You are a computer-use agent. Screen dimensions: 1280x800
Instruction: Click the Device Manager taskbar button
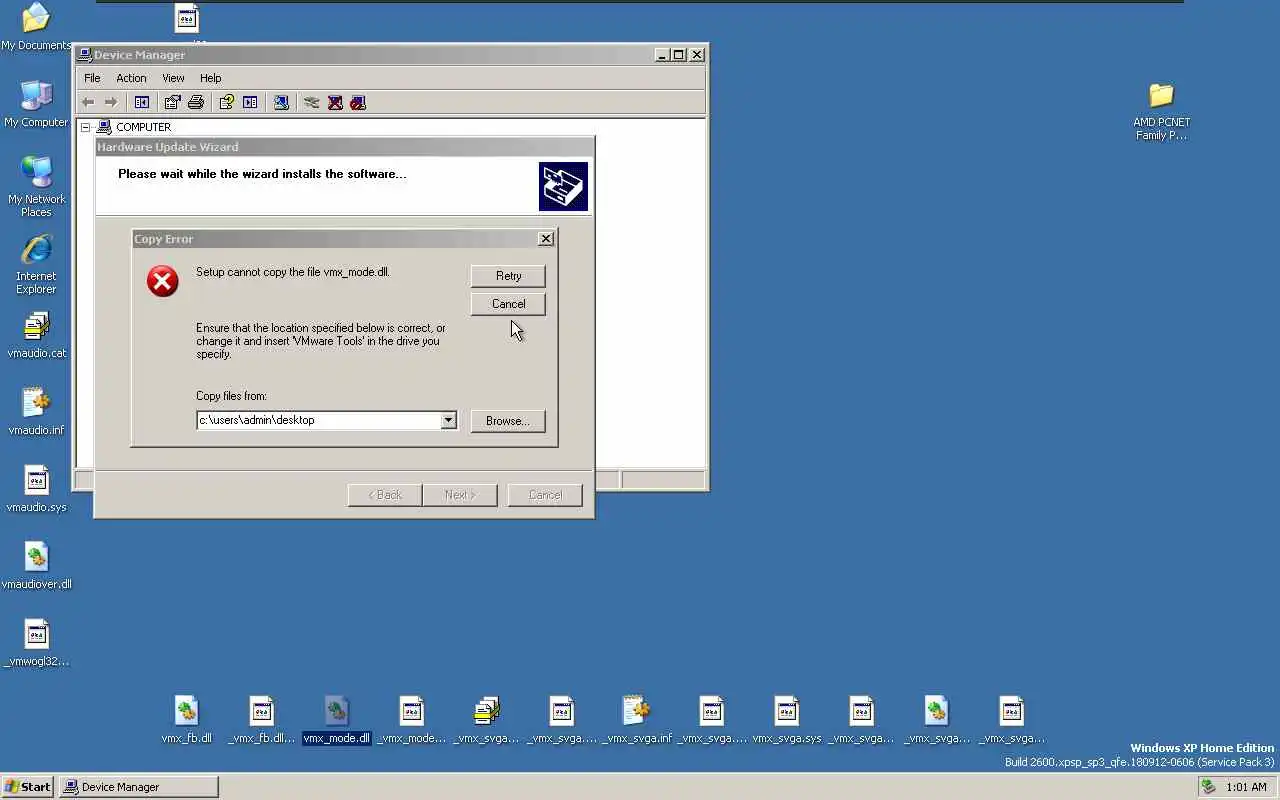point(138,787)
